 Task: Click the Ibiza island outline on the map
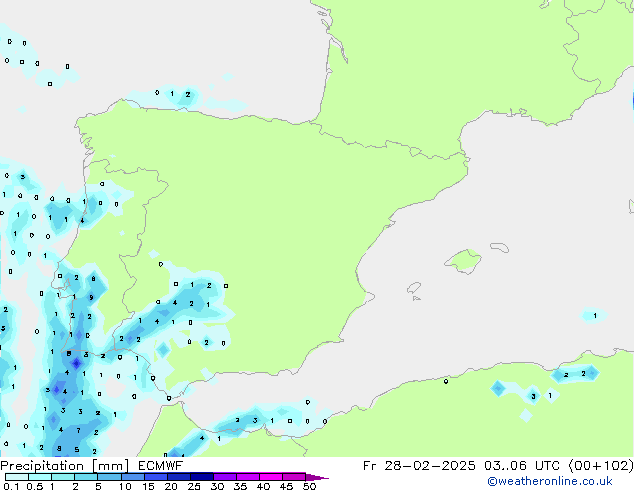tap(414, 288)
